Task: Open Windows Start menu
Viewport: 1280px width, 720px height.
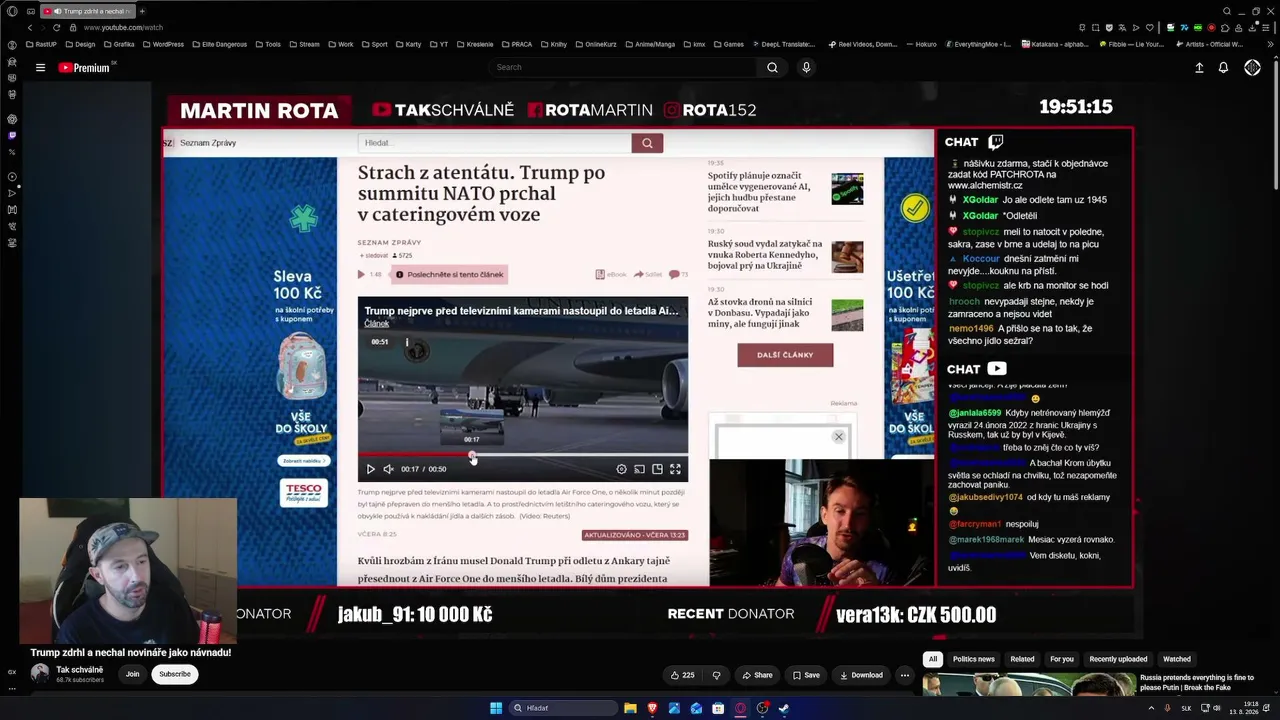Action: coord(495,708)
